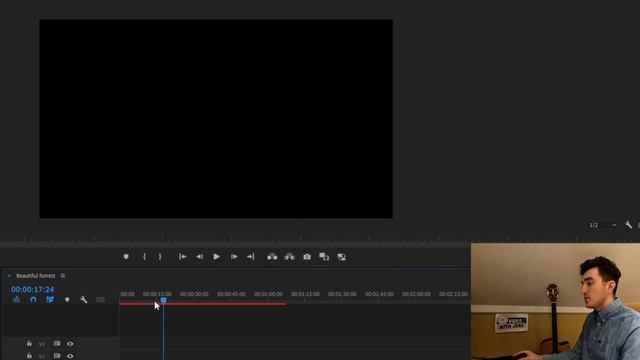Click the red render bar under the ruler

pyautogui.click(x=202, y=304)
